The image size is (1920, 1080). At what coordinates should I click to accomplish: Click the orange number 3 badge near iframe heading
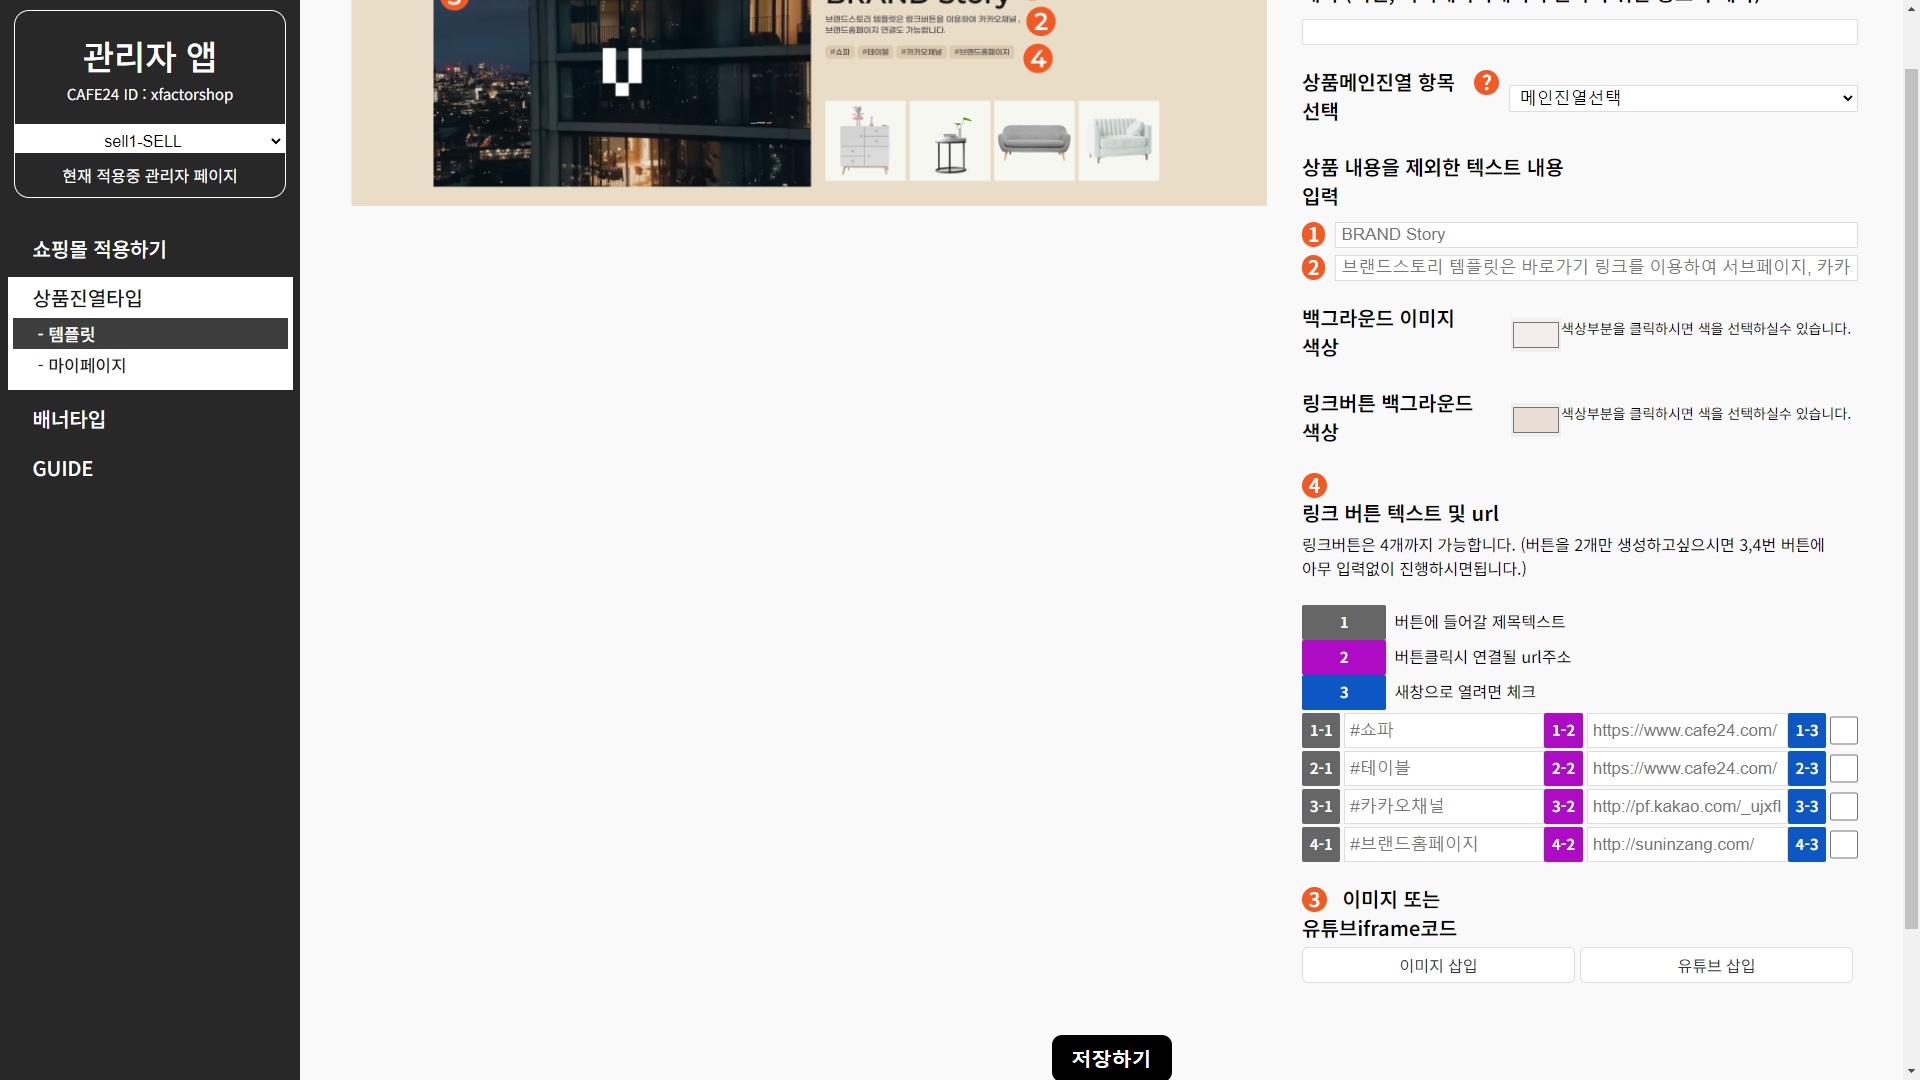coord(1314,899)
